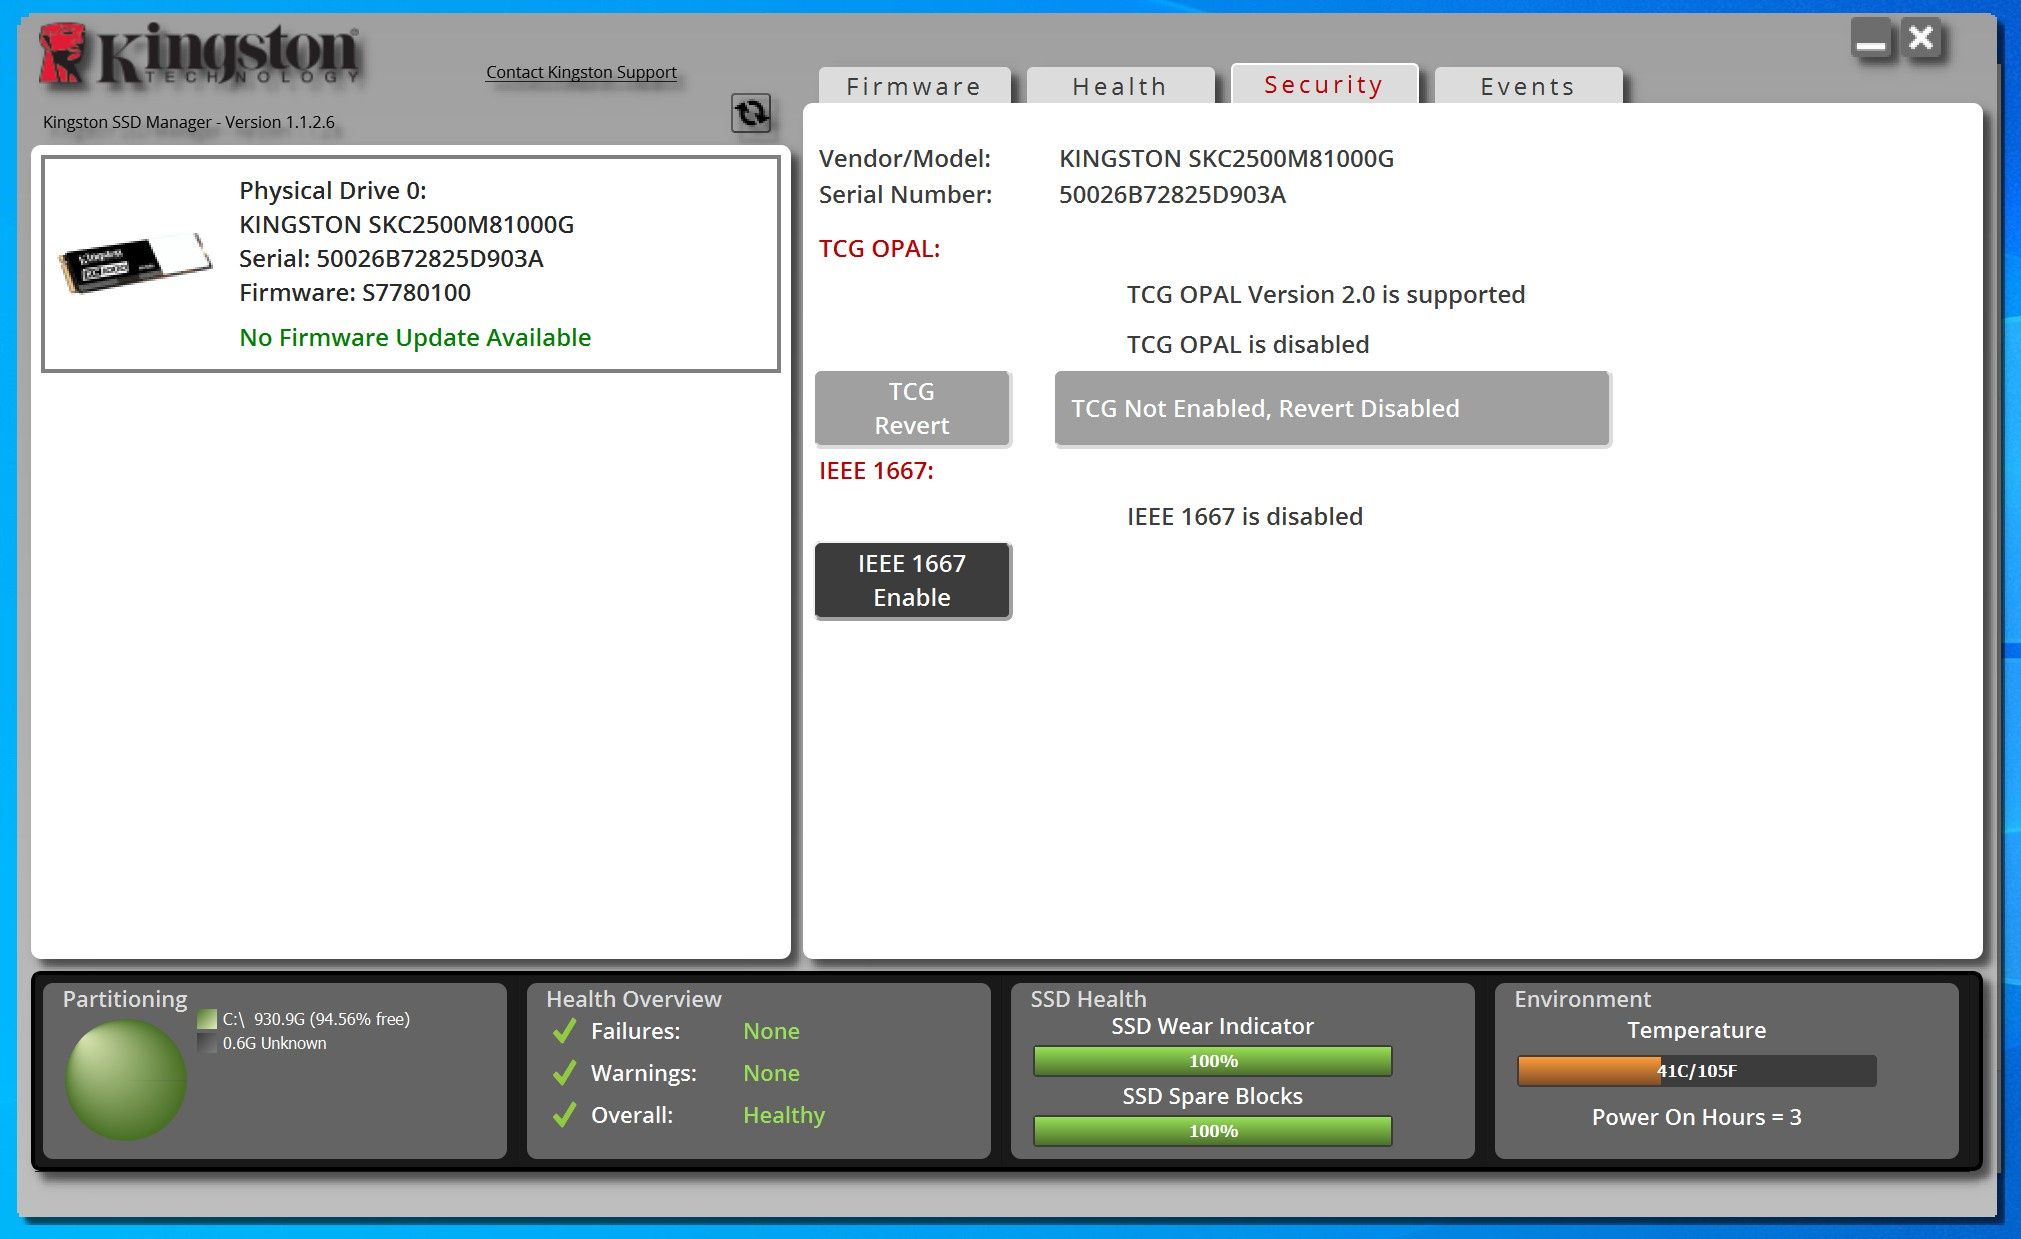Click the SSD Wear Indicator progress bar
2021x1239 pixels.
tap(1213, 1061)
